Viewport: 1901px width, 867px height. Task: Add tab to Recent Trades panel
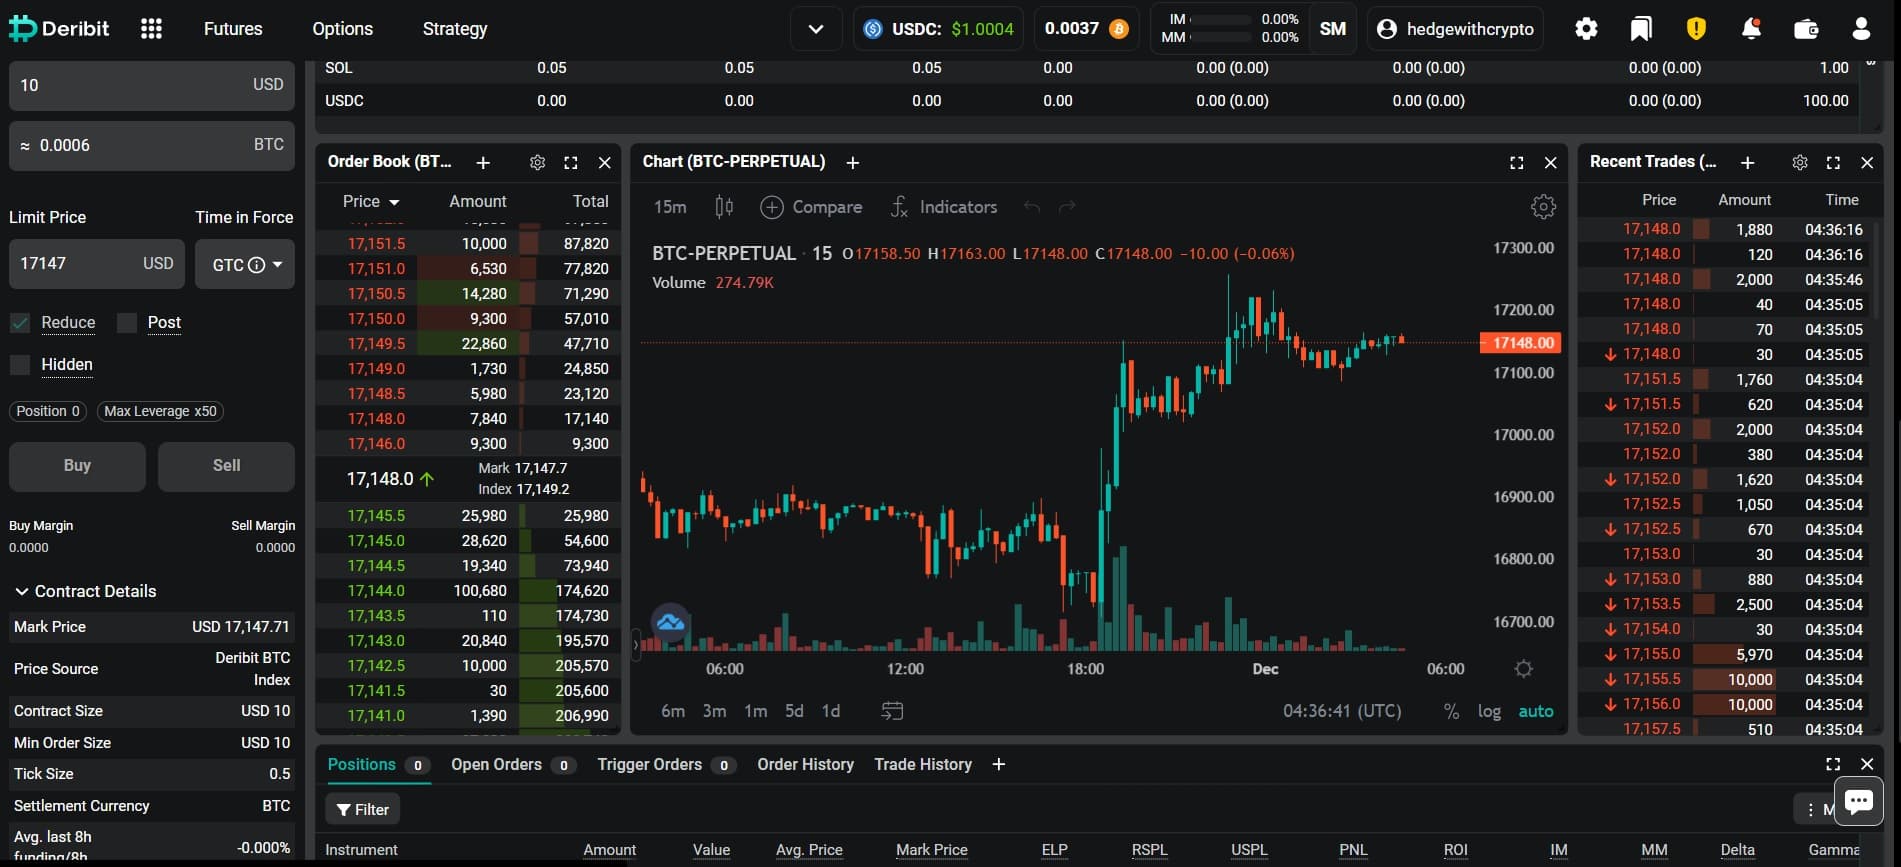click(1748, 162)
